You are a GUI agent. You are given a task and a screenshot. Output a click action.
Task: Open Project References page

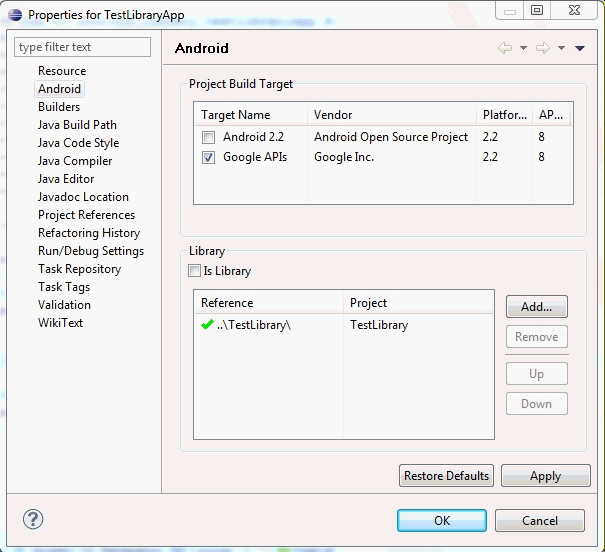tap(86, 215)
